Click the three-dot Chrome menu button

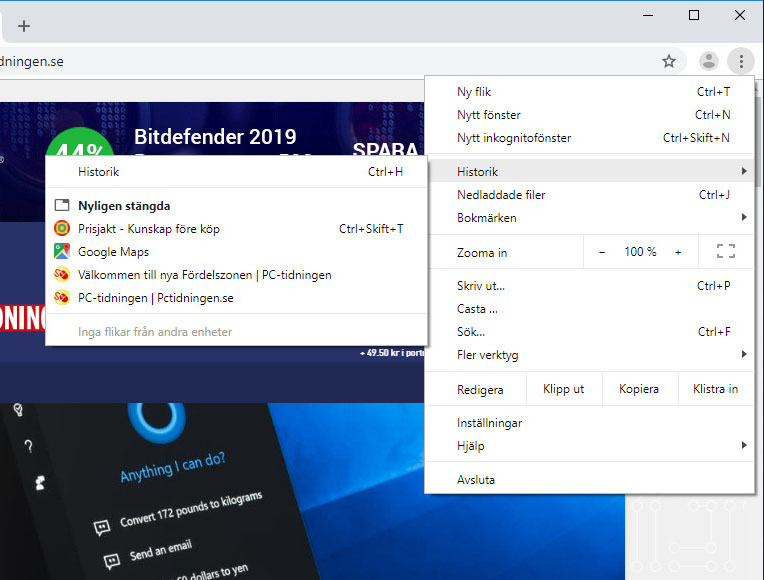pos(741,61)
